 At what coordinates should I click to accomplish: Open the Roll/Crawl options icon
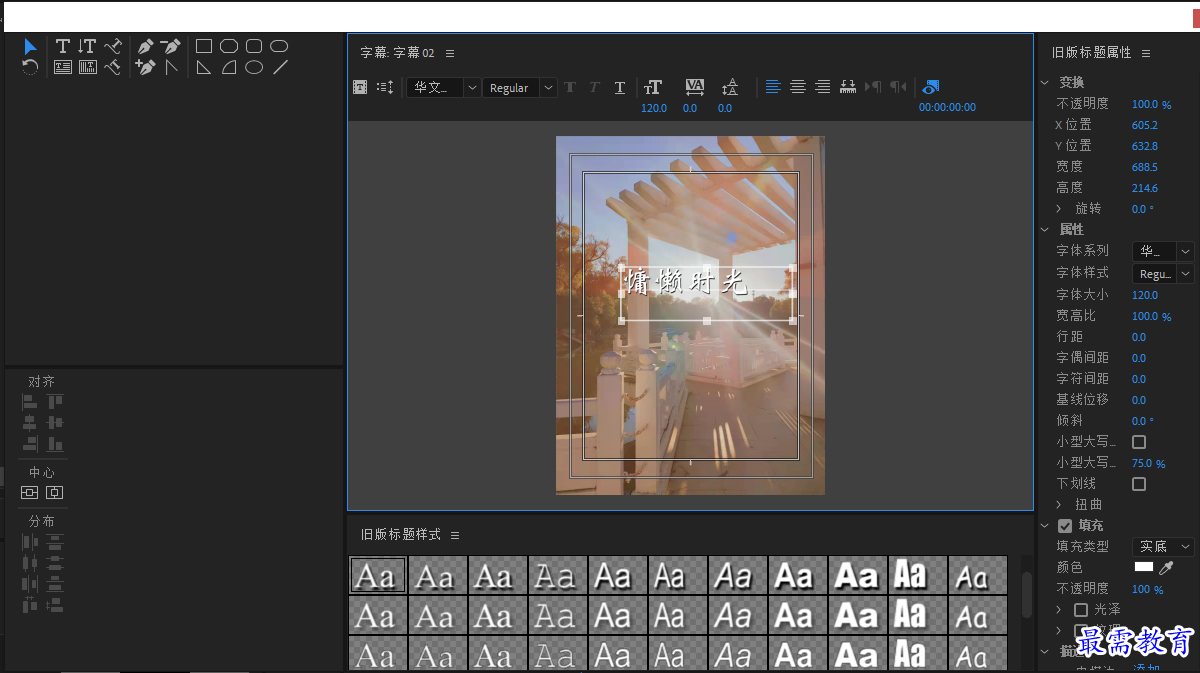pyautogui.click(x=385, y=88)
